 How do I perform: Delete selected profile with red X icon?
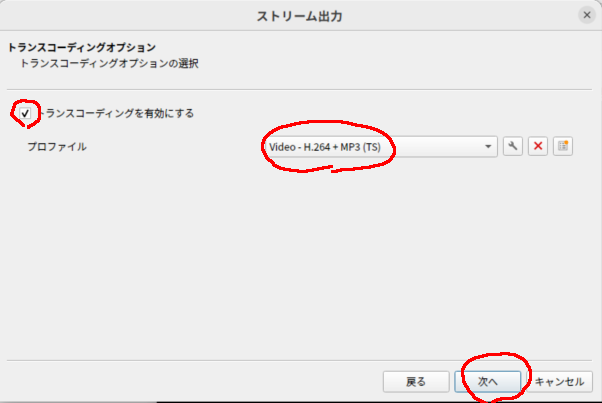pyautogui.click(x=538, y=146)
